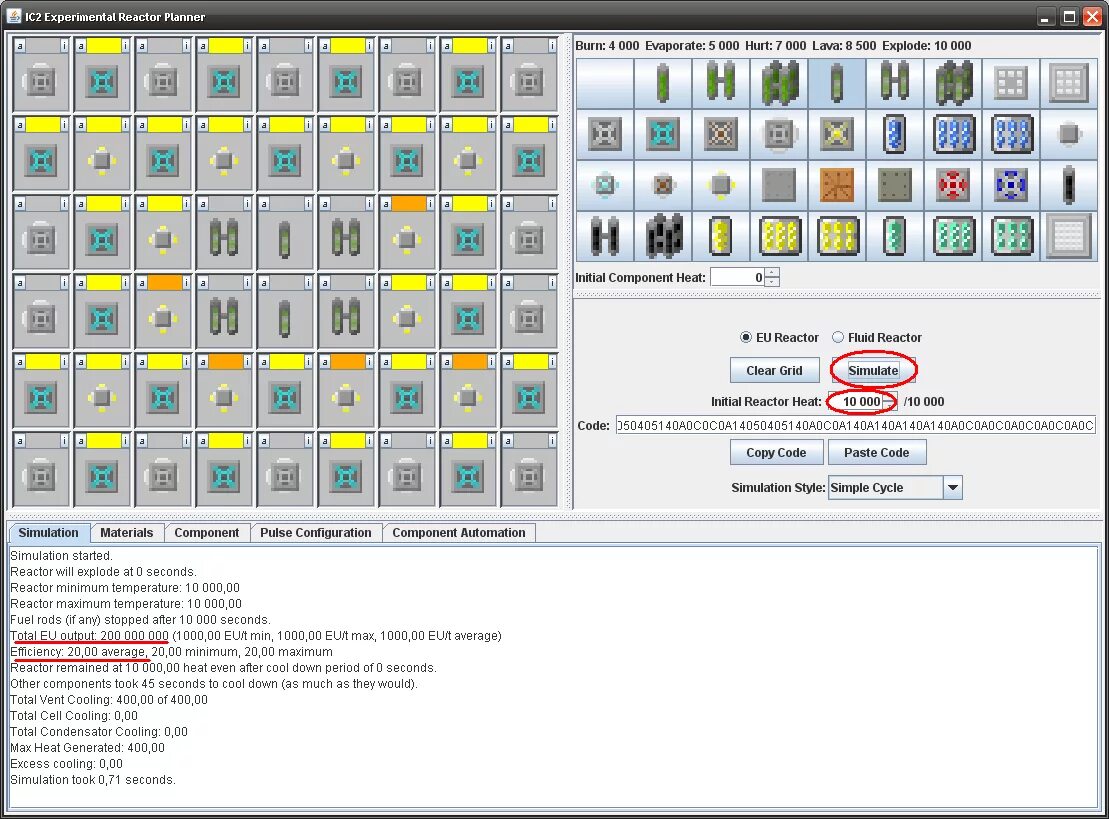Select the blue LZH-condensator in the palette
Viewport: 1109px width, 819px height.
point(1011,185)
